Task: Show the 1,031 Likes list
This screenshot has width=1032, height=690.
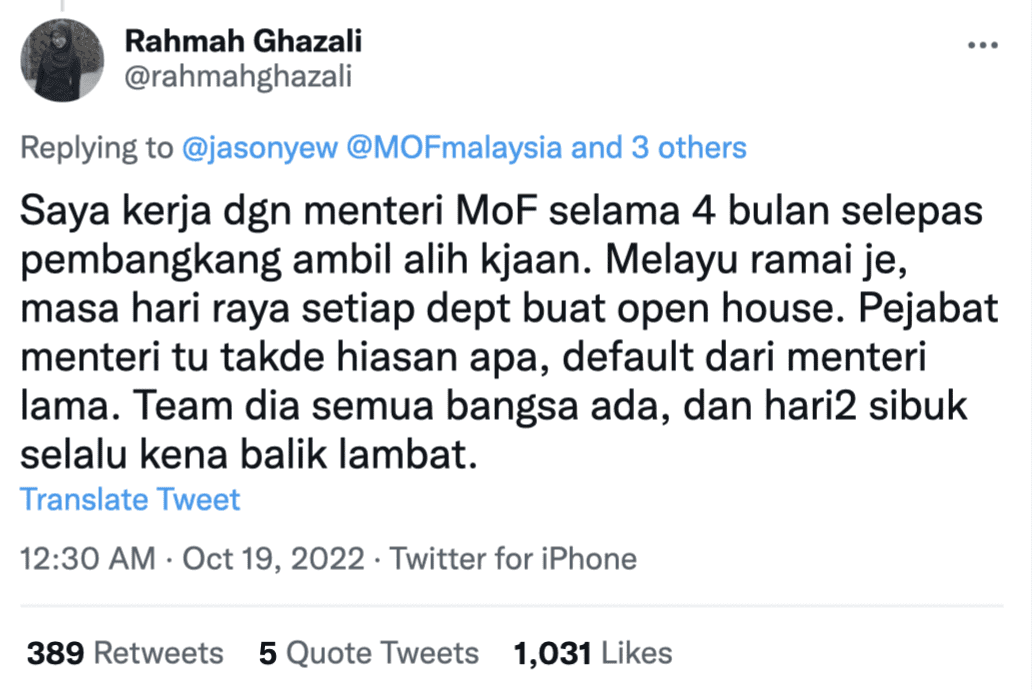Action: click(592, 653)
